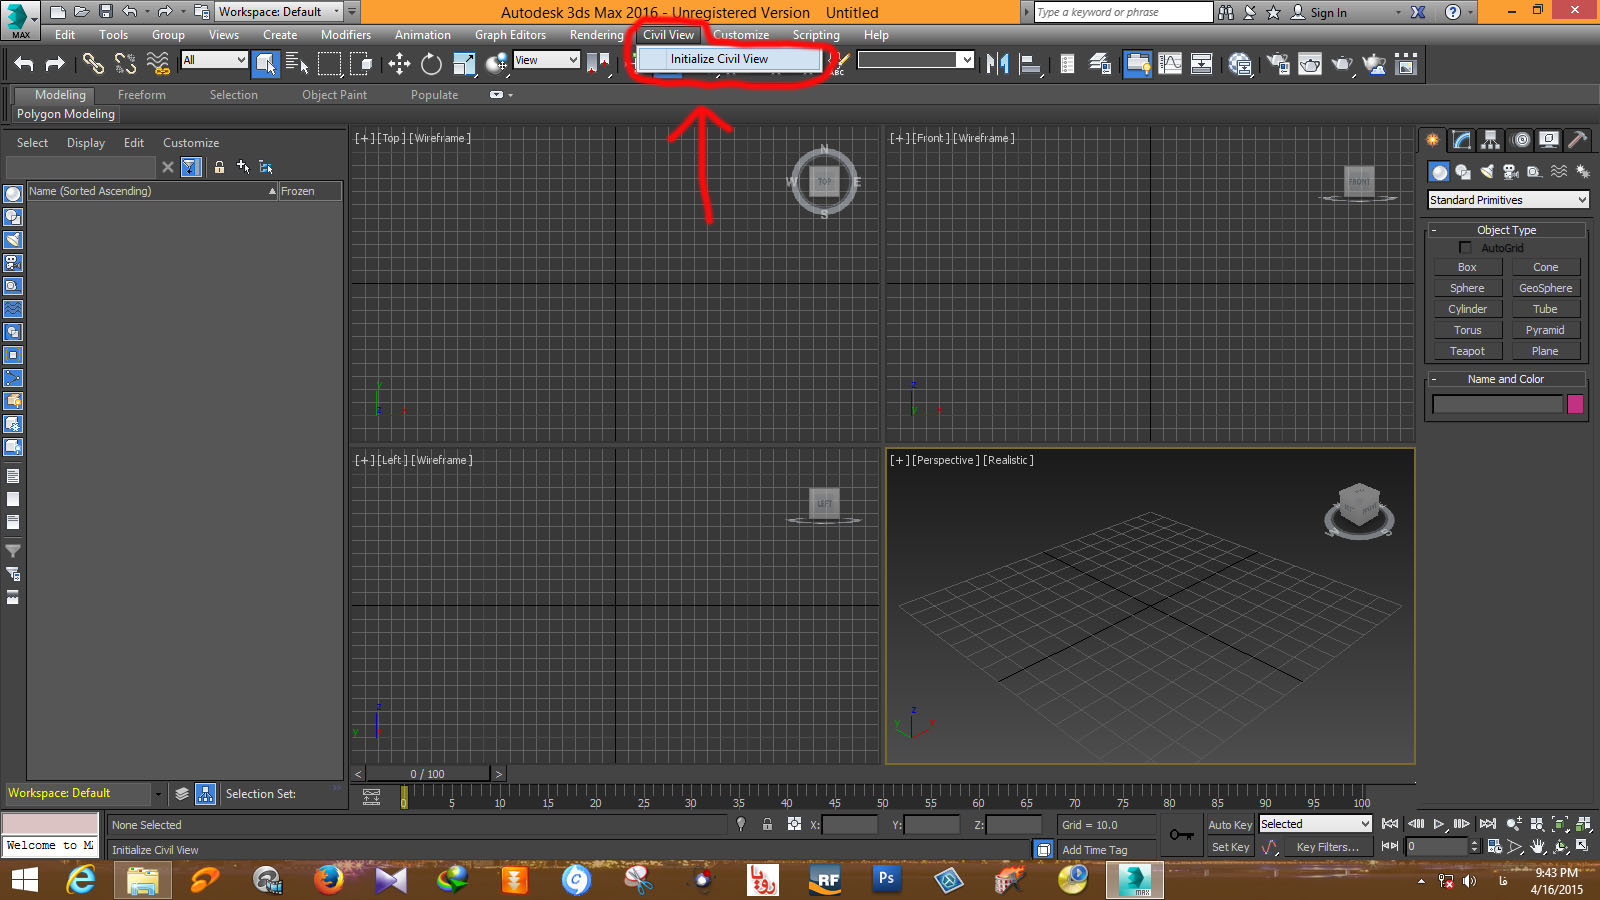Open the Curve Editor
This screenshot has width=1600, height=900.
click(1170, 64)
